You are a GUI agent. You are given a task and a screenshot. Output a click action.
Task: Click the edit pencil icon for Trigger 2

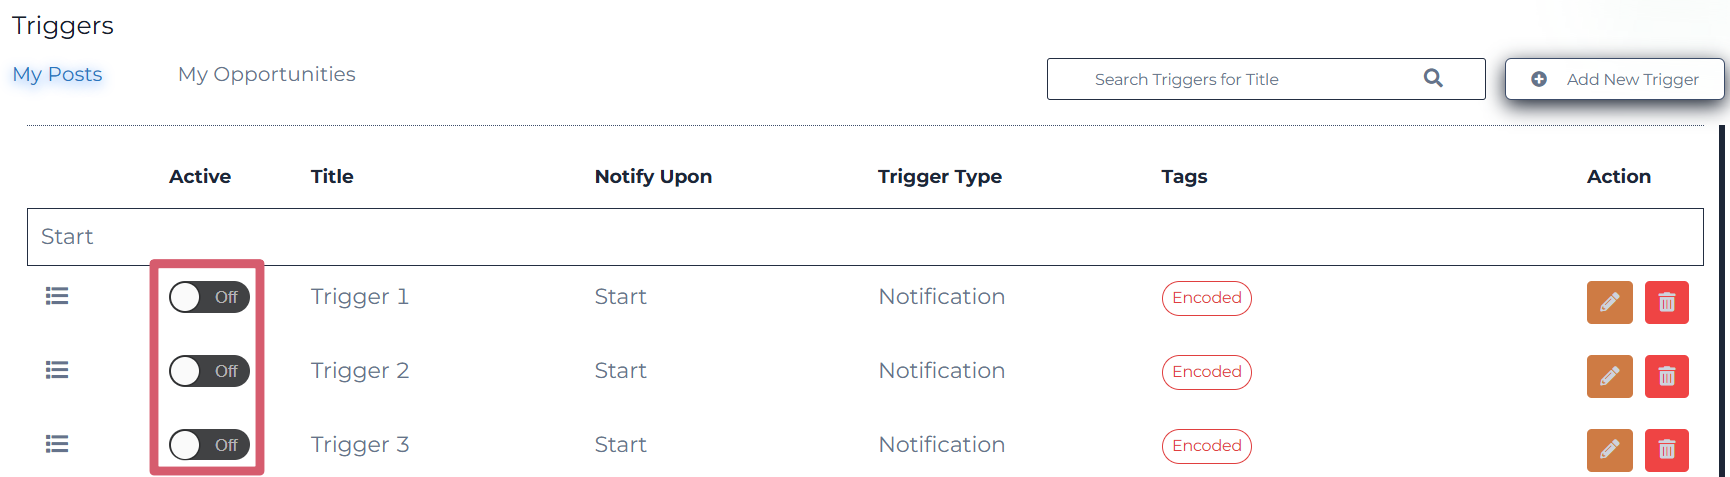click(1609, 376)
